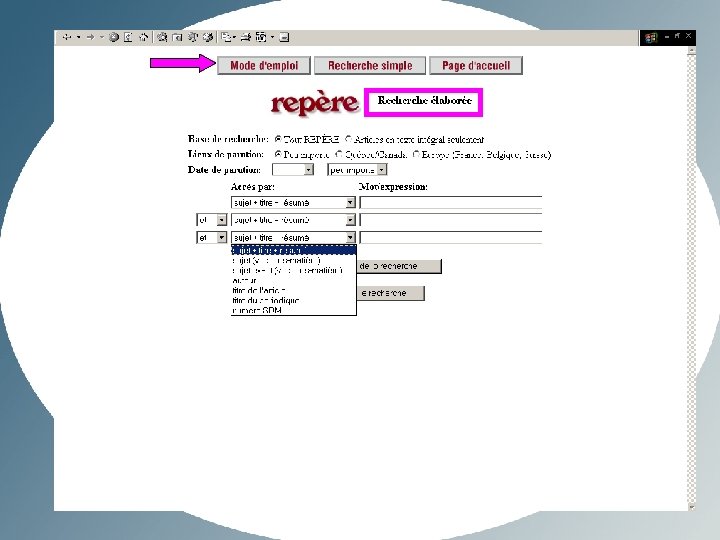Select the Europe (France, Belgique, Suisse) radio

point(416,154)
